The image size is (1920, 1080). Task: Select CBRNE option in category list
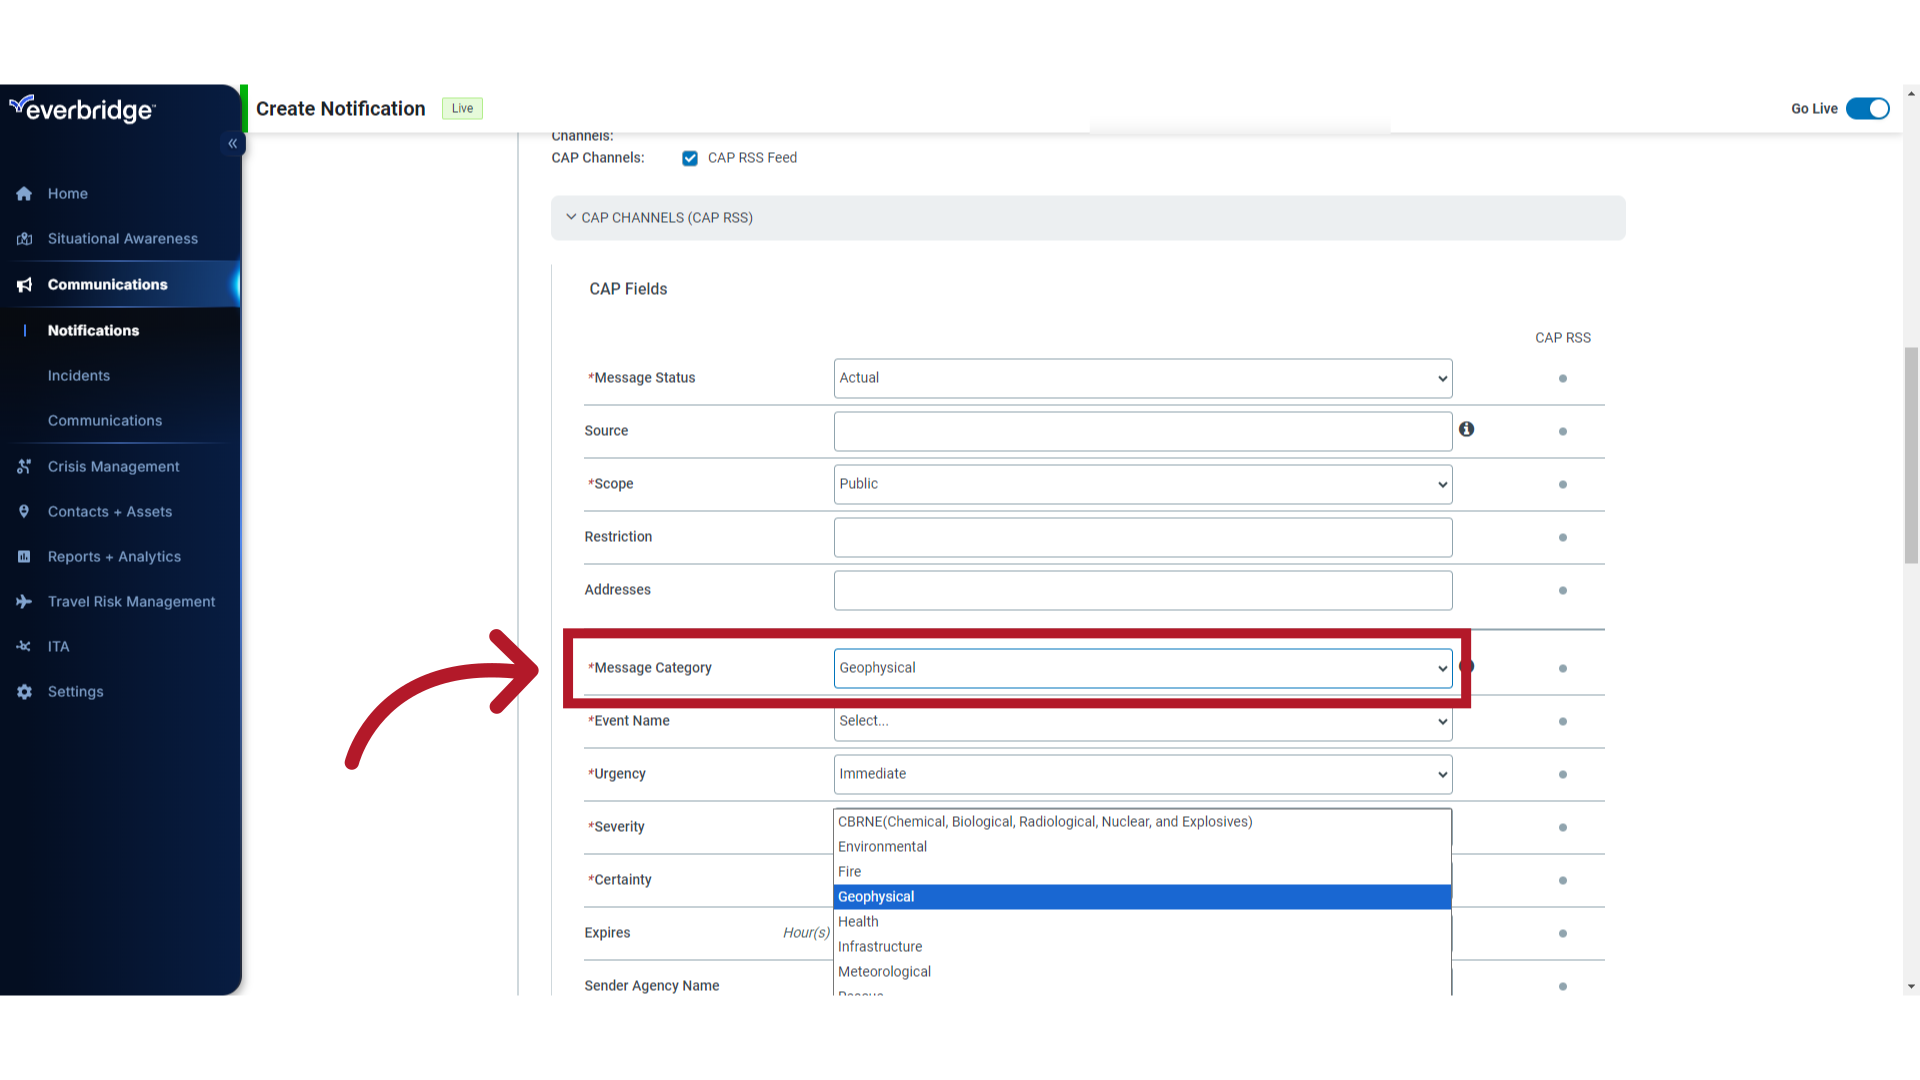click(x=1142, y=822)
